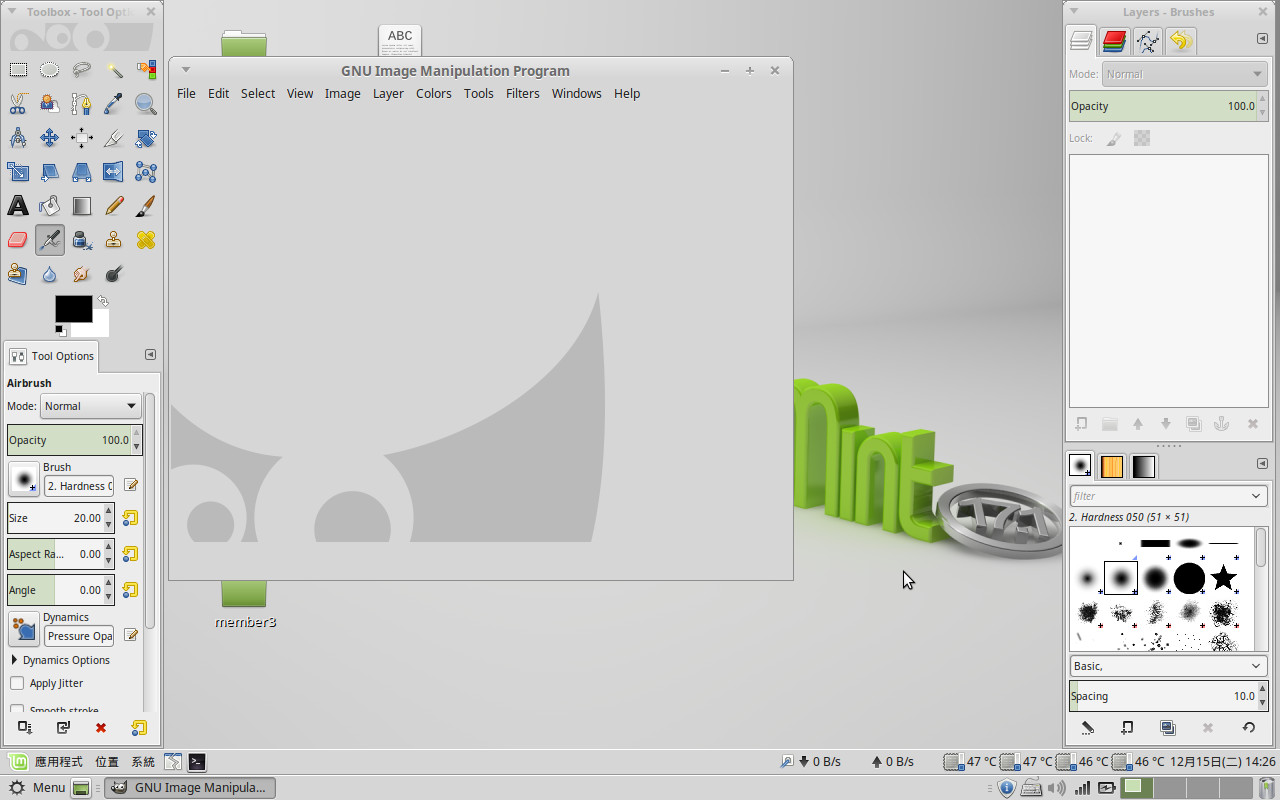Open the brush filter dropdown arrow
The width and height of the screenshot is (1280, 800).
1257,496
